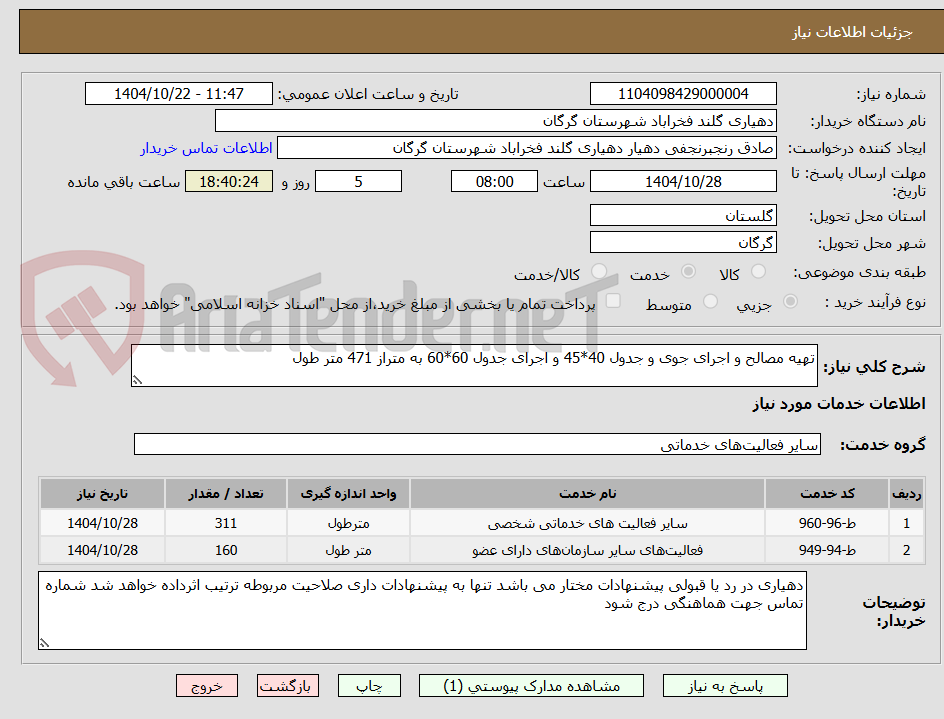Click فعالیت‌های سایر سازمان‌های دارای عضو cell
944x719 pixels.
[588, 550]
